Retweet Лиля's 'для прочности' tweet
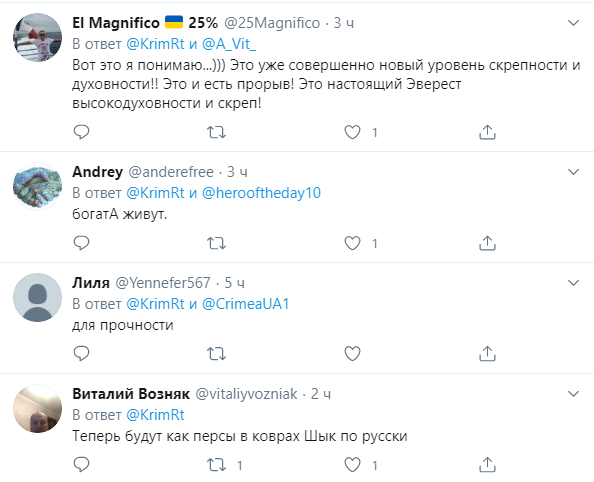This screenshot has width=594, height=482. (216, 354)
